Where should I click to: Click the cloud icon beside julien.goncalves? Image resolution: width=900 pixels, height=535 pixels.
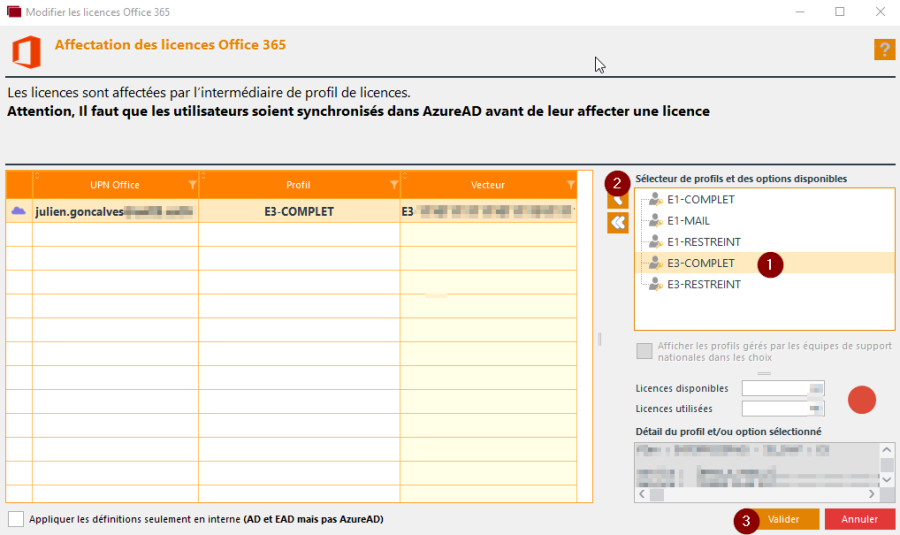coord(18,211)
